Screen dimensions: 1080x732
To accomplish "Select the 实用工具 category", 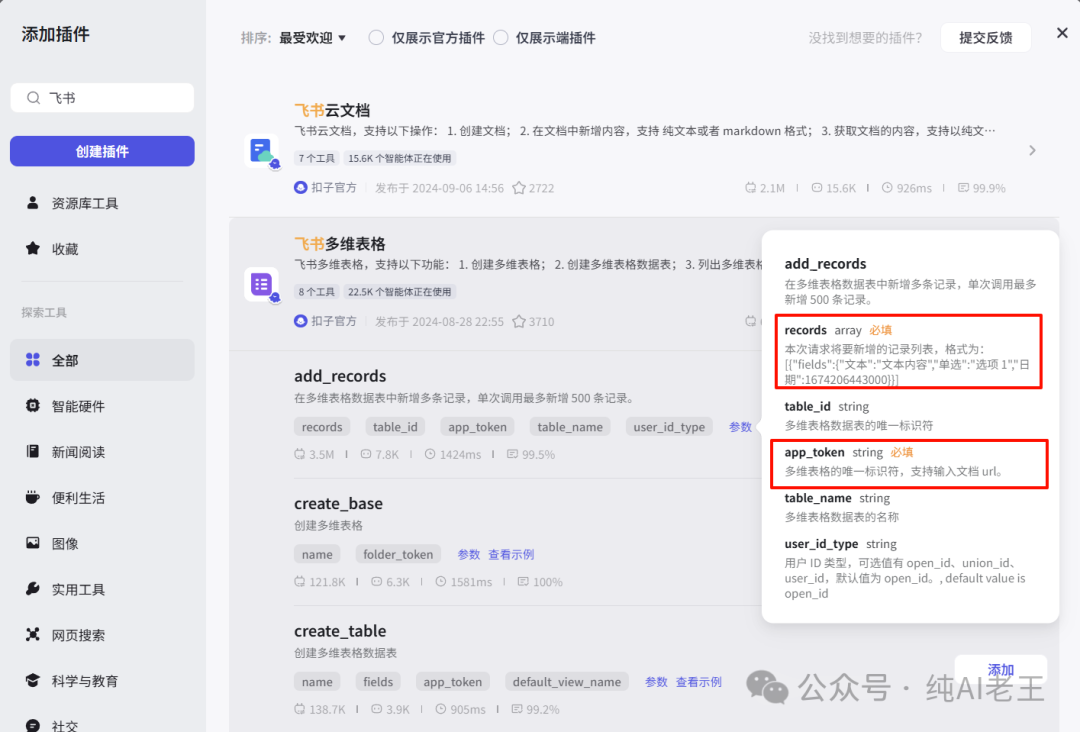I will 102,589.
